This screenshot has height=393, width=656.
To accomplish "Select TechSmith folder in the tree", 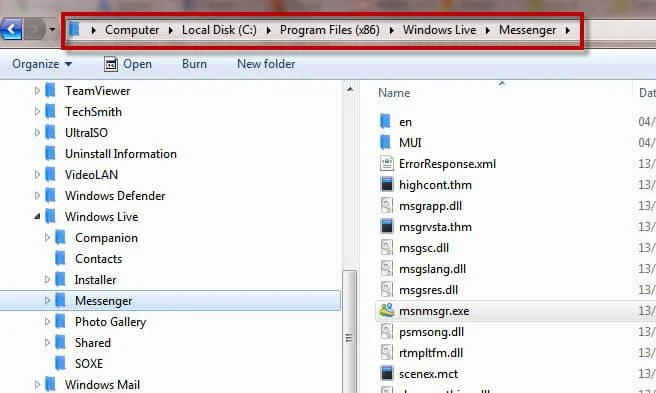I will click(93, 112).
